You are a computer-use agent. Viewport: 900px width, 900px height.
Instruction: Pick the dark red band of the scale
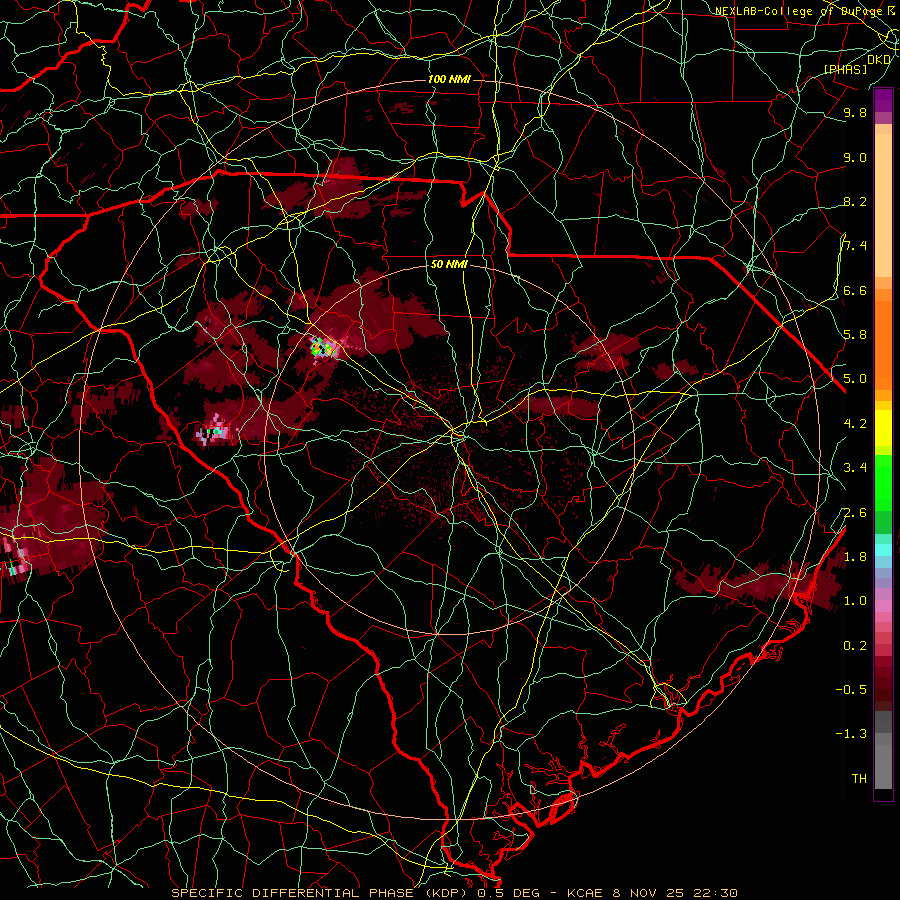pos(883,677)
